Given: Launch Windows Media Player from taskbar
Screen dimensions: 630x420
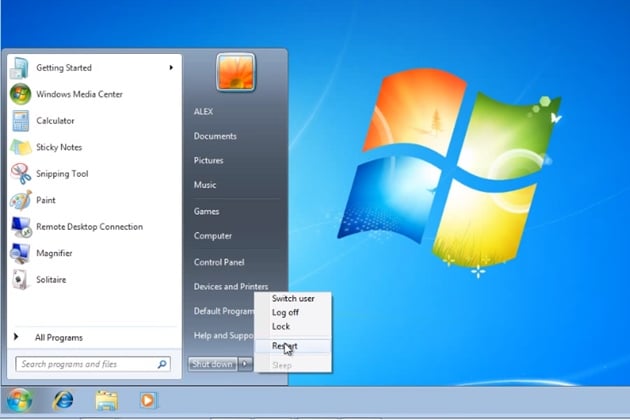Looking at the screenshot, I should click(x=148, y=400).
